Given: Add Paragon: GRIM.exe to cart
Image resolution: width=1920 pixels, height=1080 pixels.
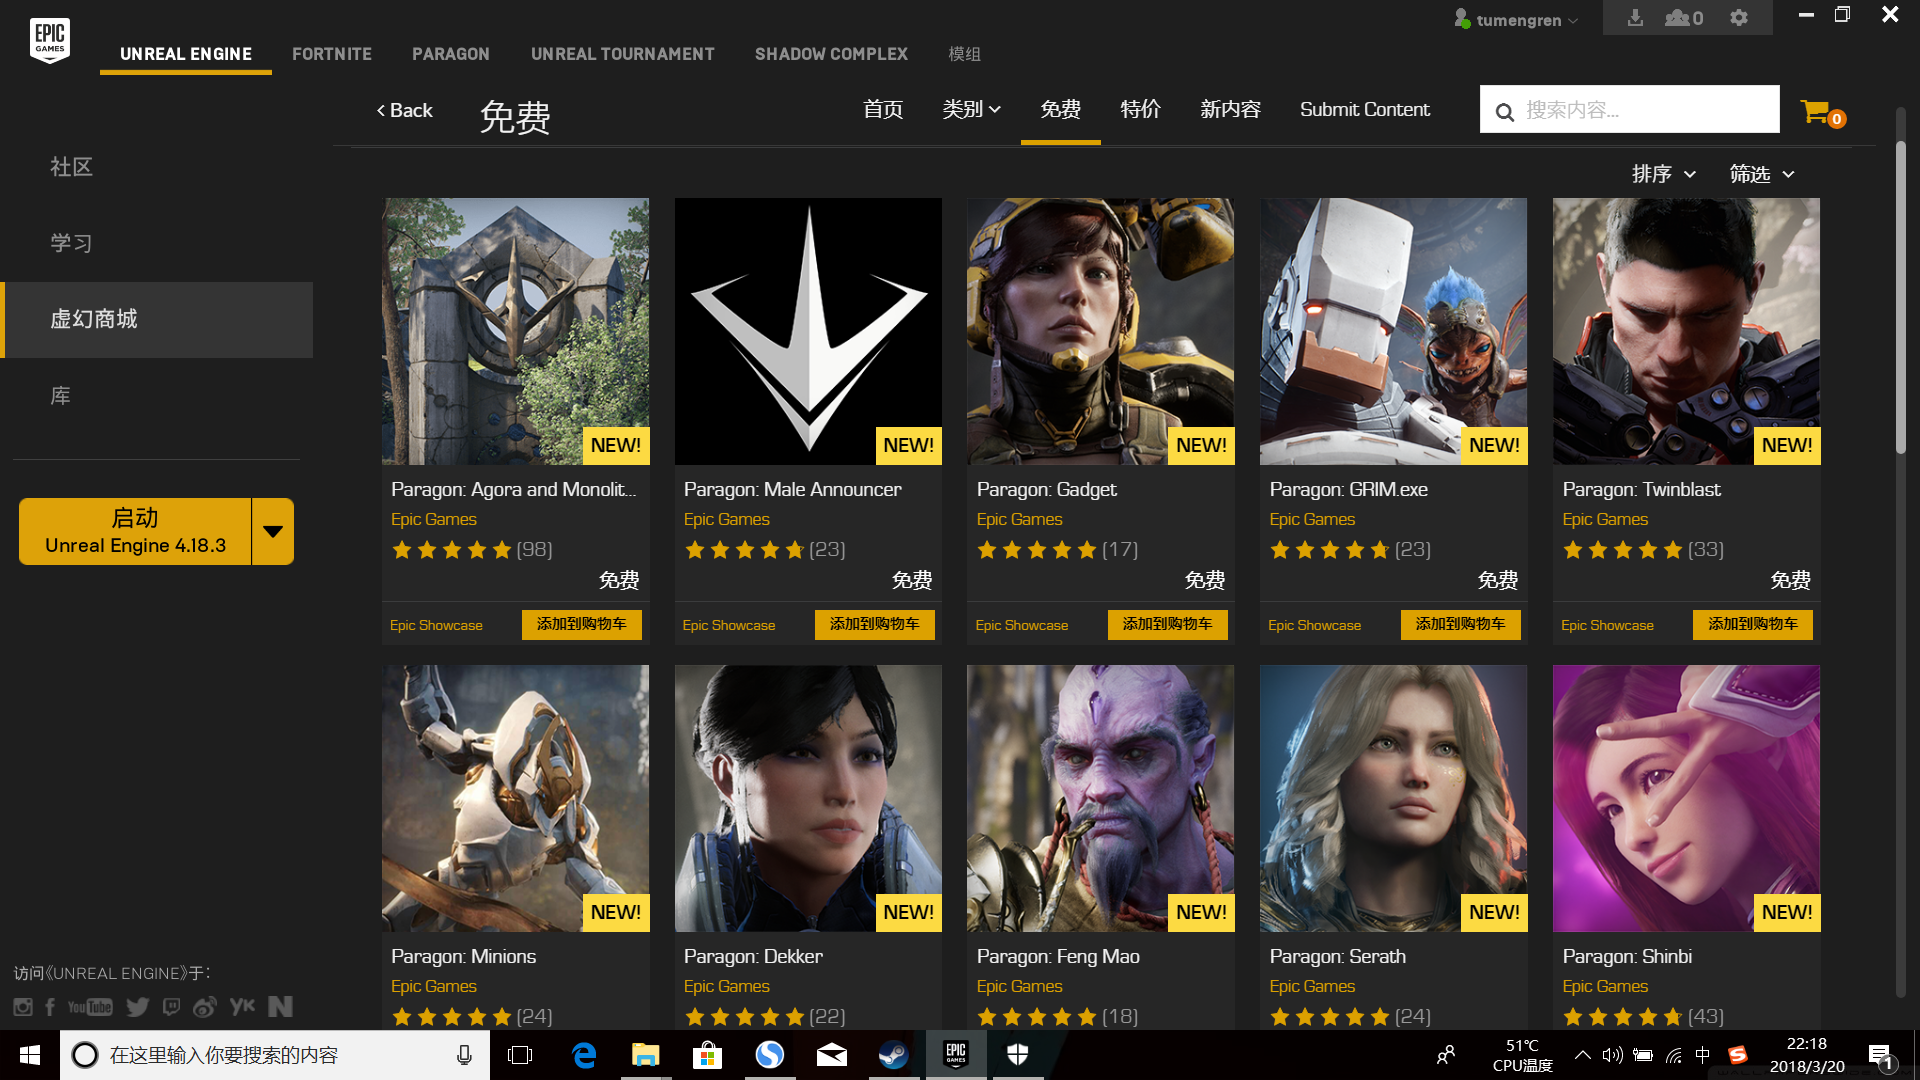Looking at the screenshot, I should tap(1461, 625).
